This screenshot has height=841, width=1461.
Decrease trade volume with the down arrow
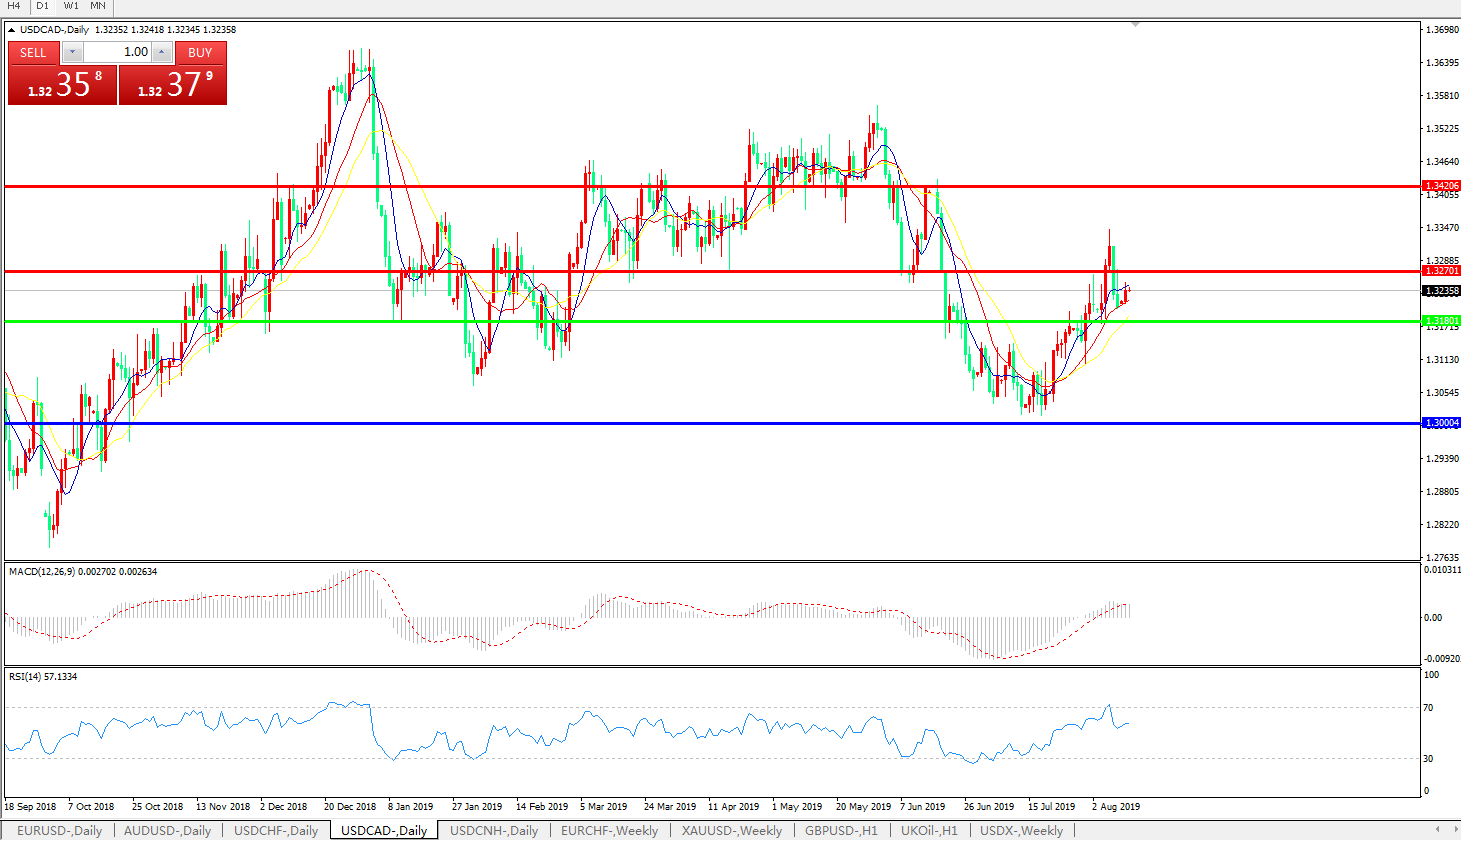pyautogui.click(x=73, y=52)
